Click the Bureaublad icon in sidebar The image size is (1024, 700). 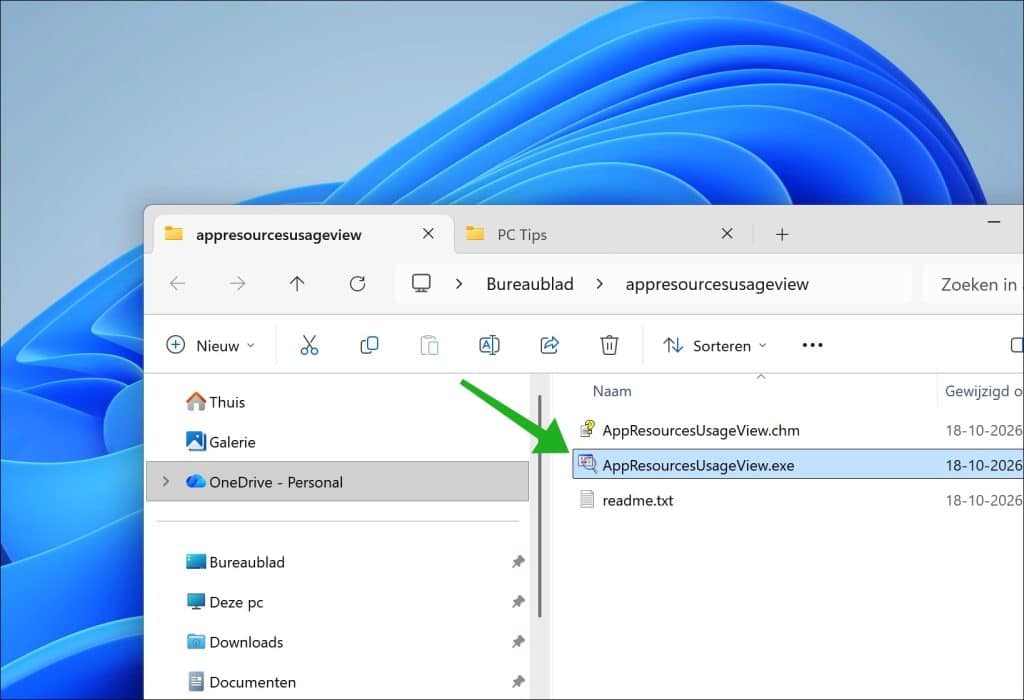click(x=195, y=562)
